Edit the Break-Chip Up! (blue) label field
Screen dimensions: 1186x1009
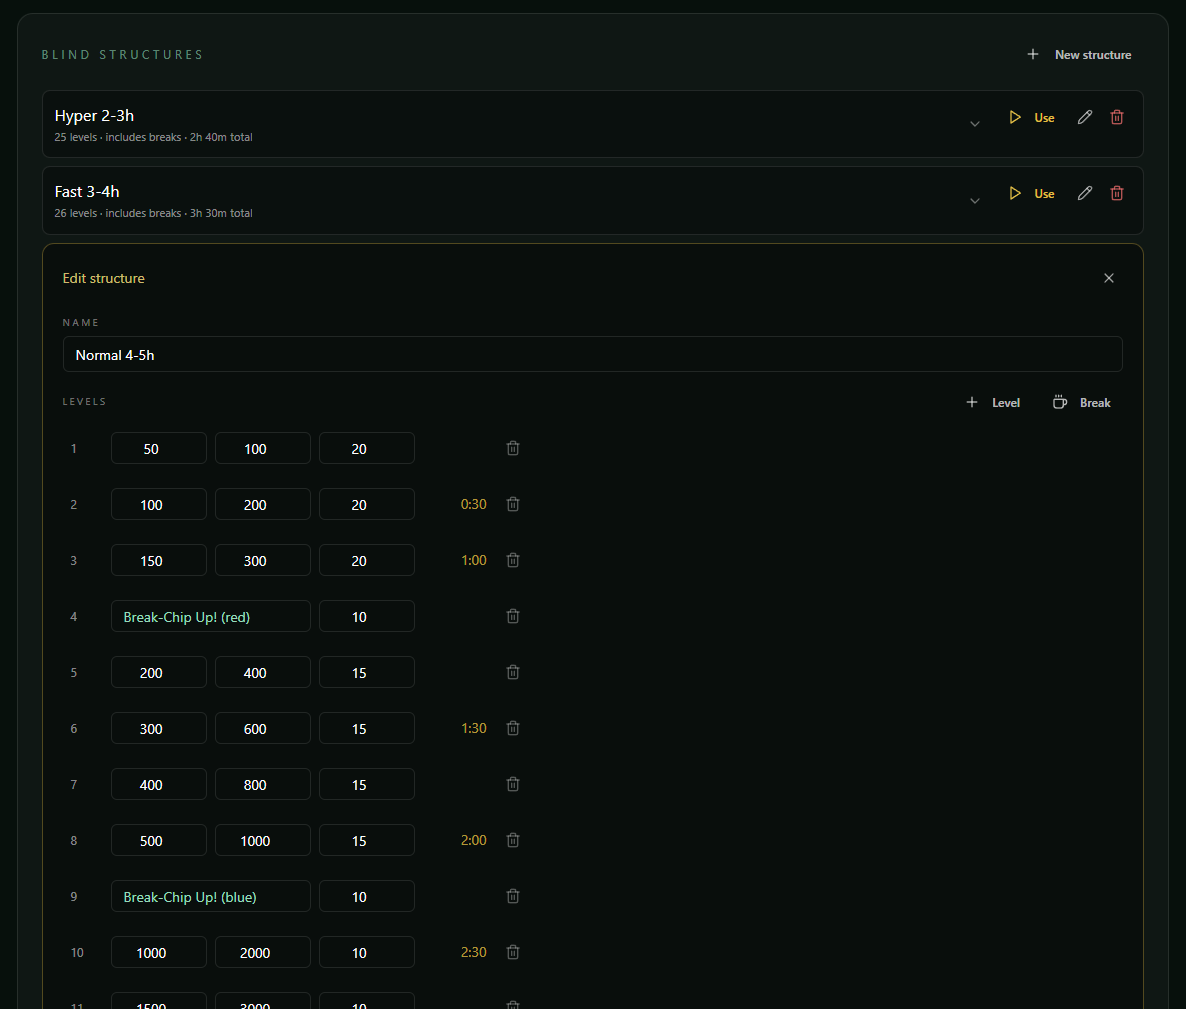click(210, 896)
